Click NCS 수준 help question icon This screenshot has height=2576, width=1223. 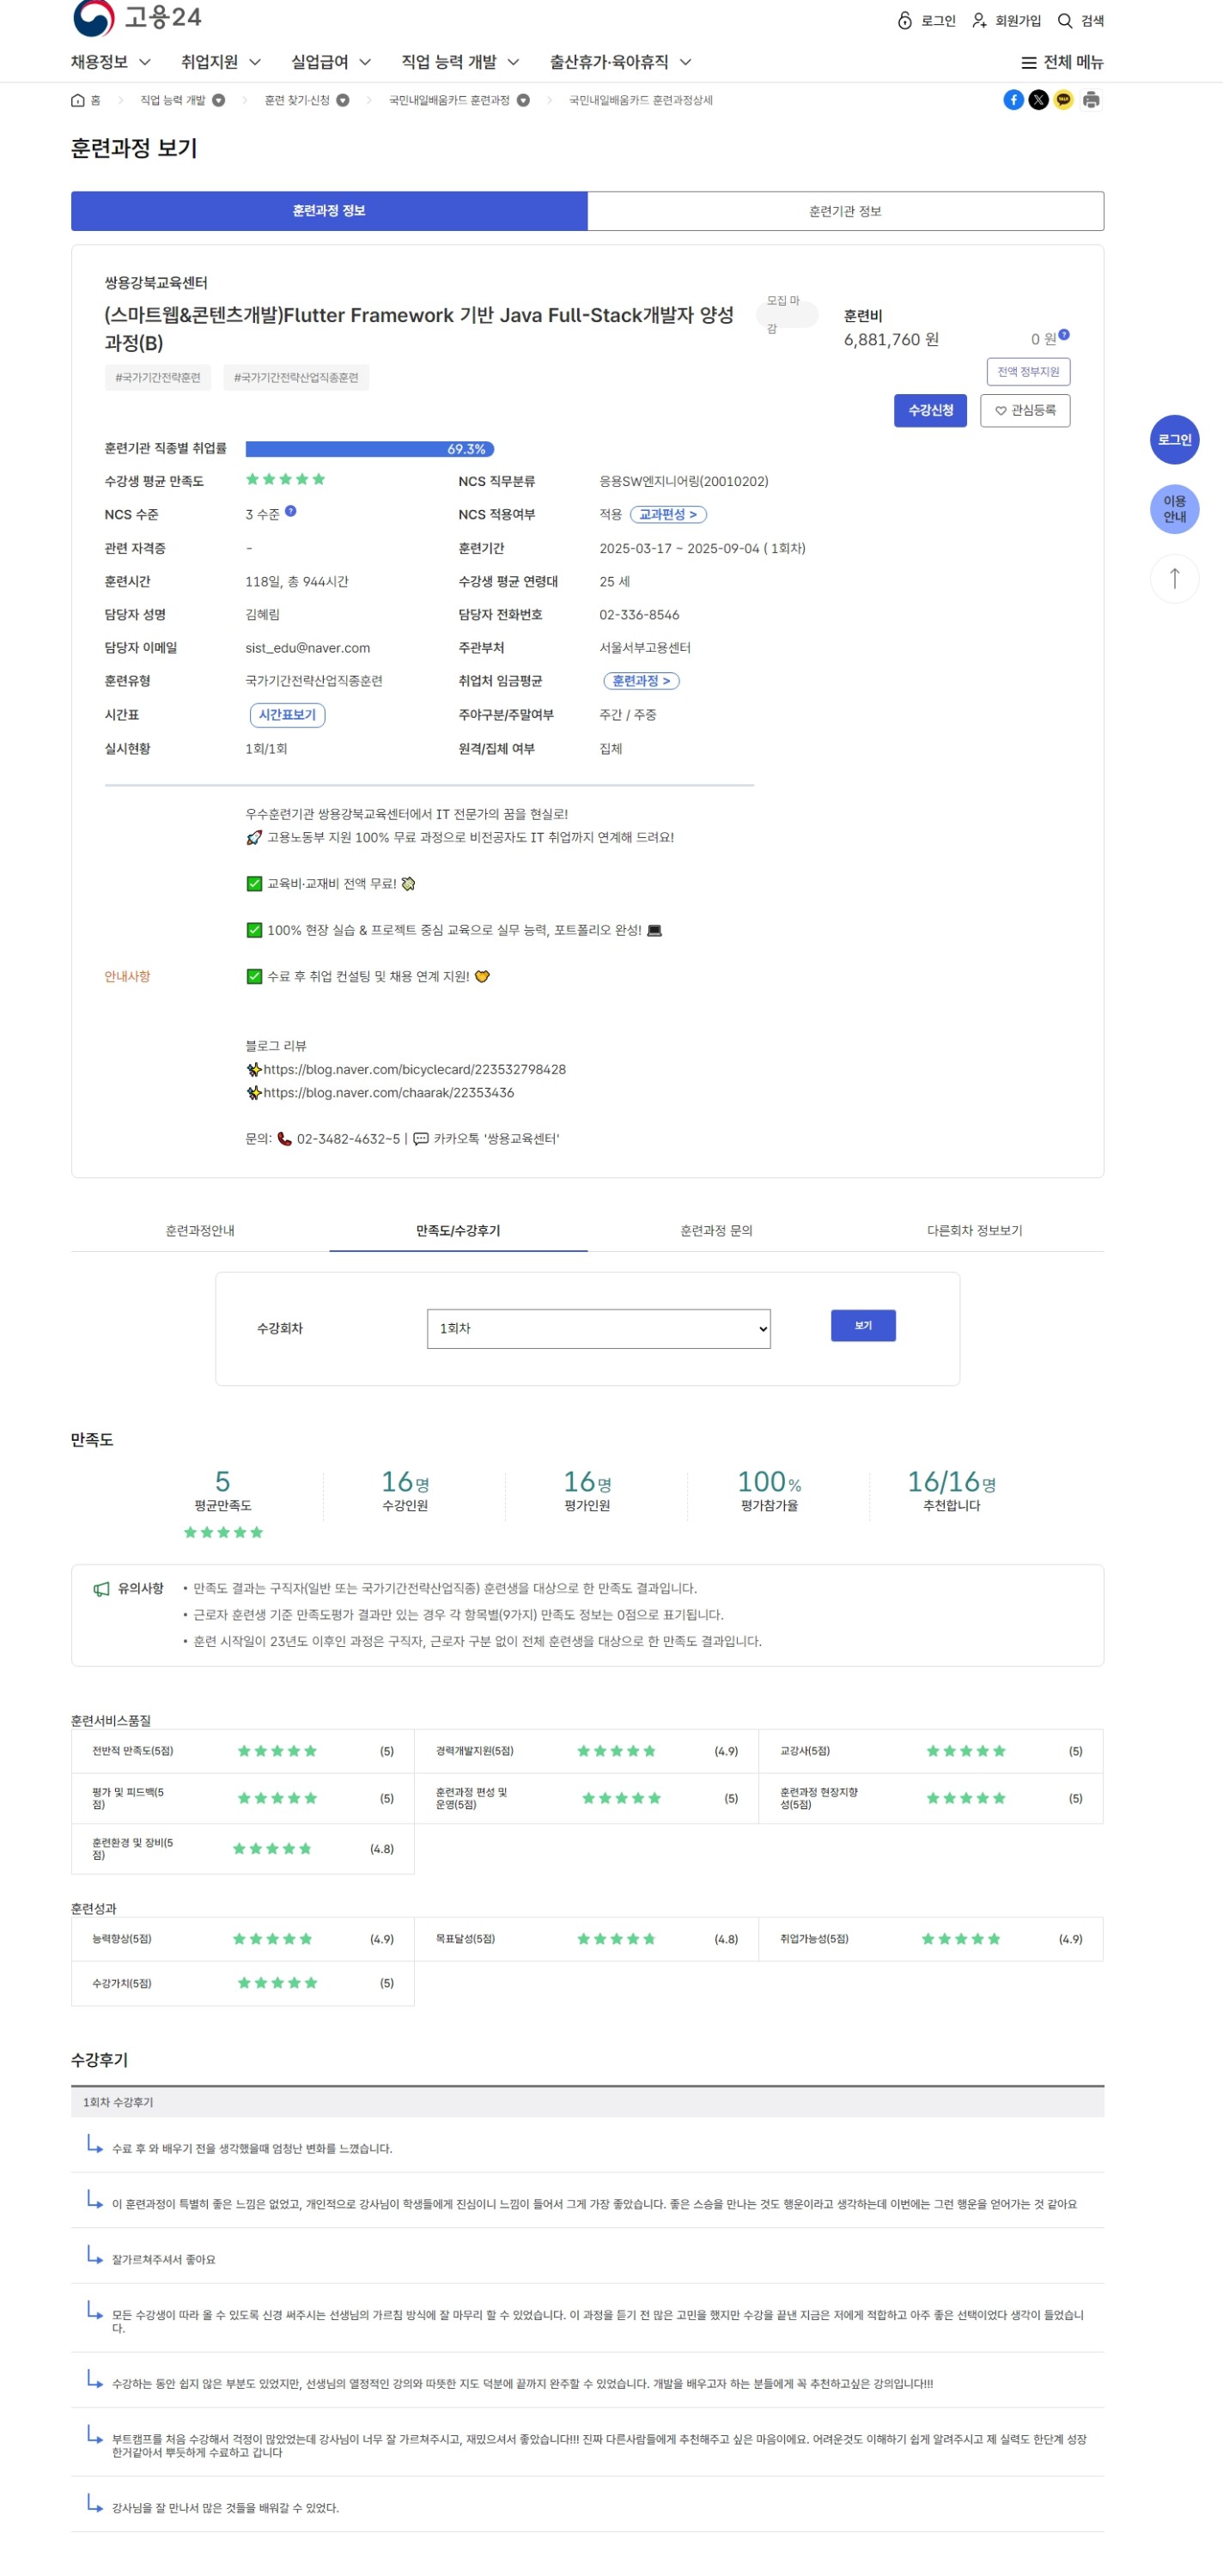point(290,511)
